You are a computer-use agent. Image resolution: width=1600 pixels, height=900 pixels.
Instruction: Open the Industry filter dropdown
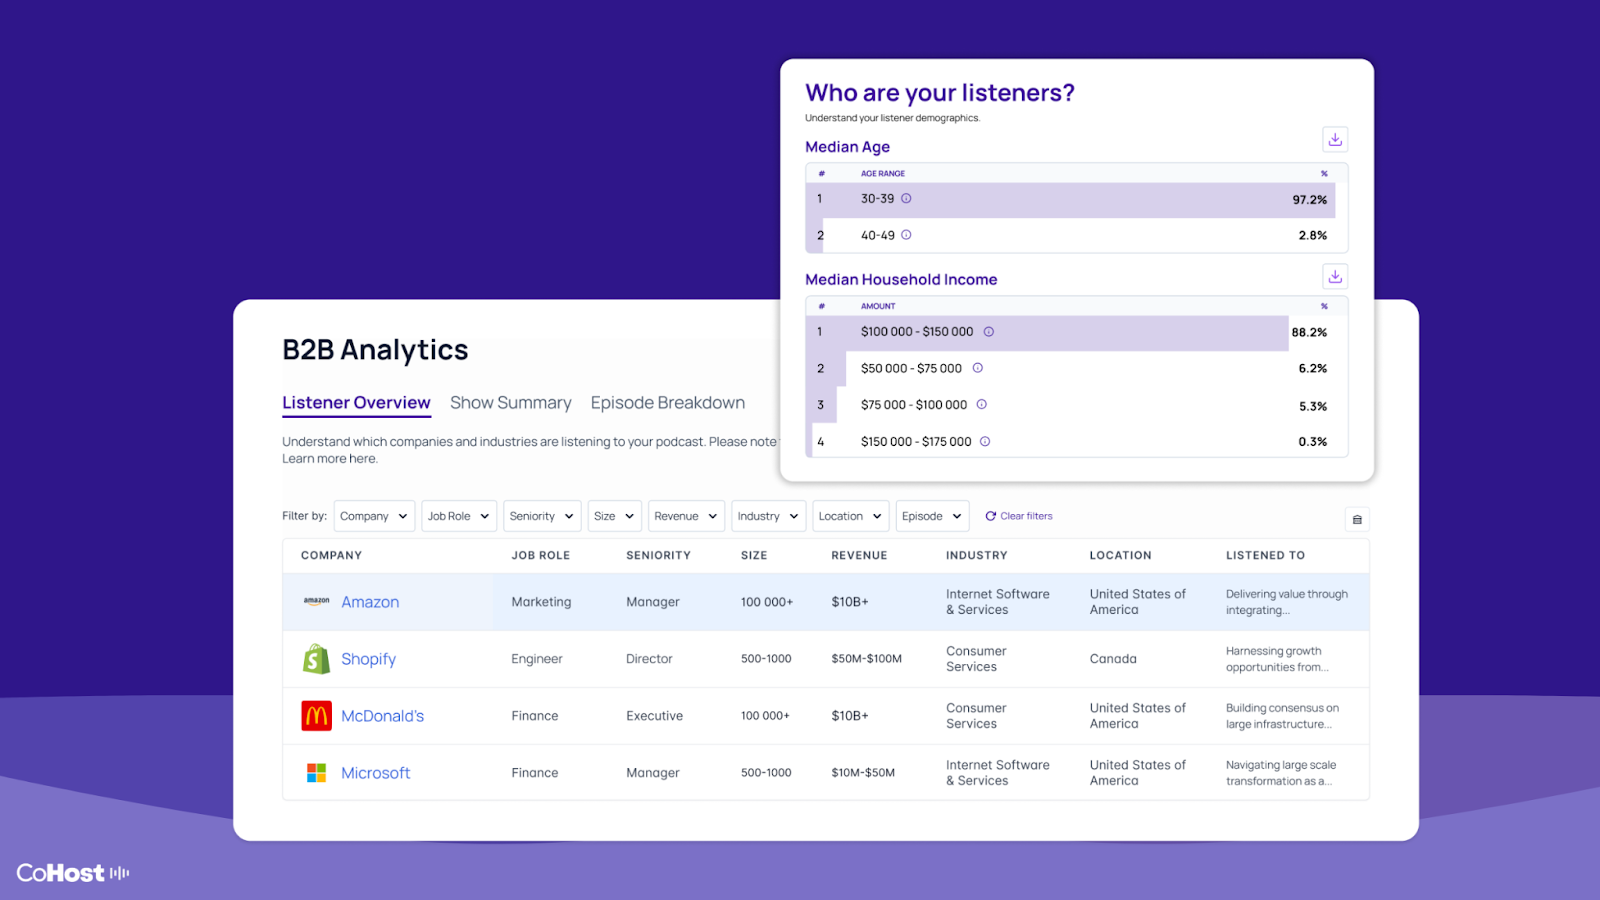coord(769,516)
